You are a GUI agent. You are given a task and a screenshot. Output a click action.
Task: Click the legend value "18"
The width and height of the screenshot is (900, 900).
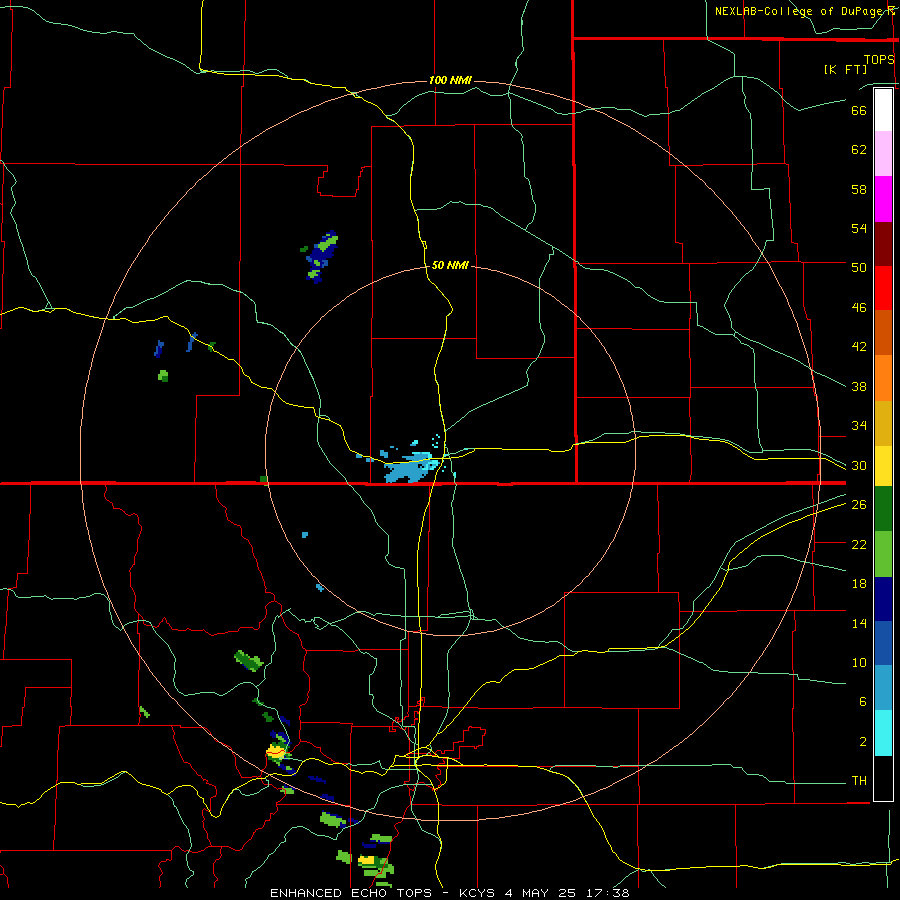(859, 584)
